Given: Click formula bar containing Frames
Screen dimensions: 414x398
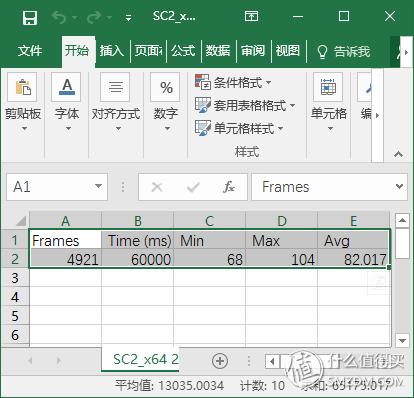Looking at the screenshot, I should pyautogui.click(x=323, y=187).
